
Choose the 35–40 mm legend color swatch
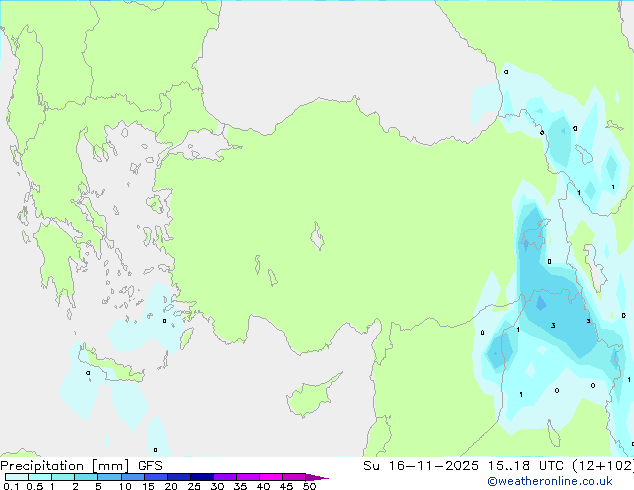click(x=247, y=477)
